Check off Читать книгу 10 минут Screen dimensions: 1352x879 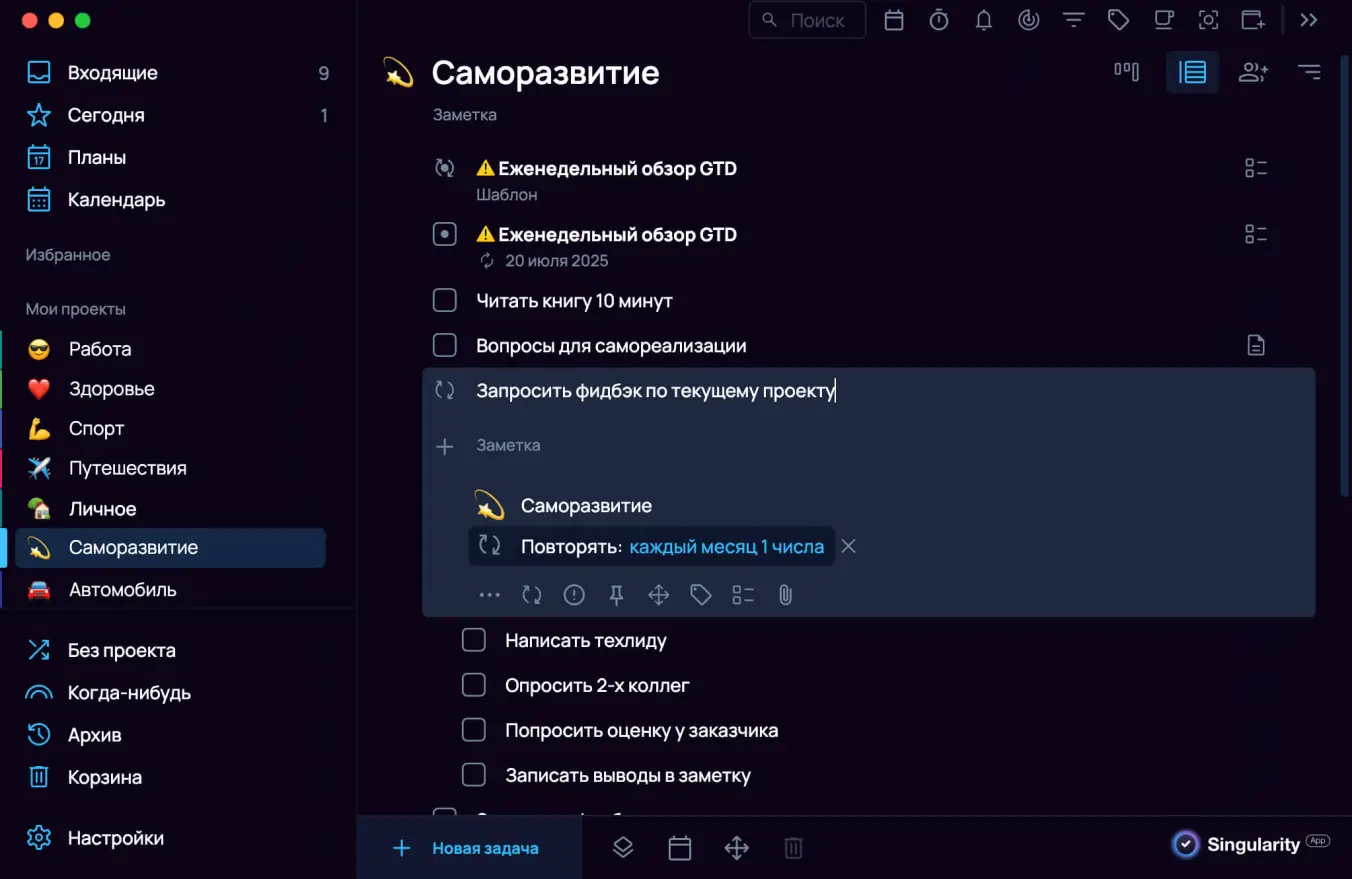pyautogui.click(x=444, y=300)
